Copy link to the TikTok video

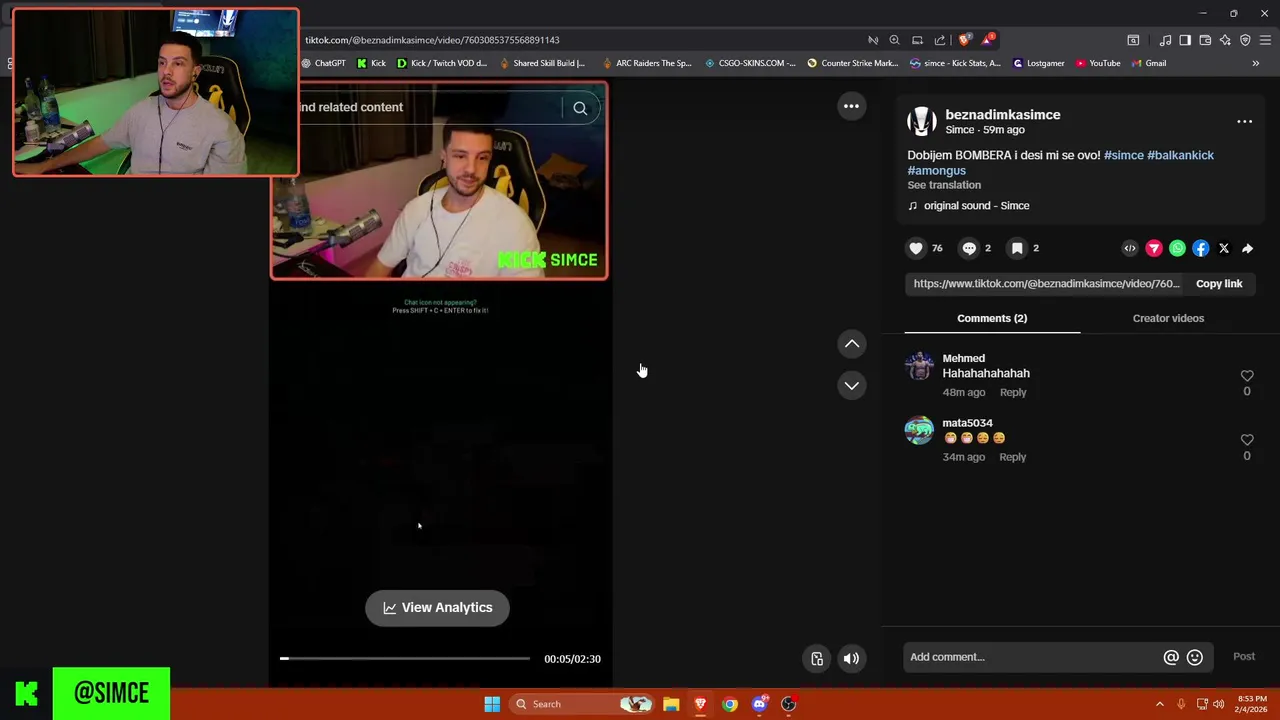[1219, 284]
